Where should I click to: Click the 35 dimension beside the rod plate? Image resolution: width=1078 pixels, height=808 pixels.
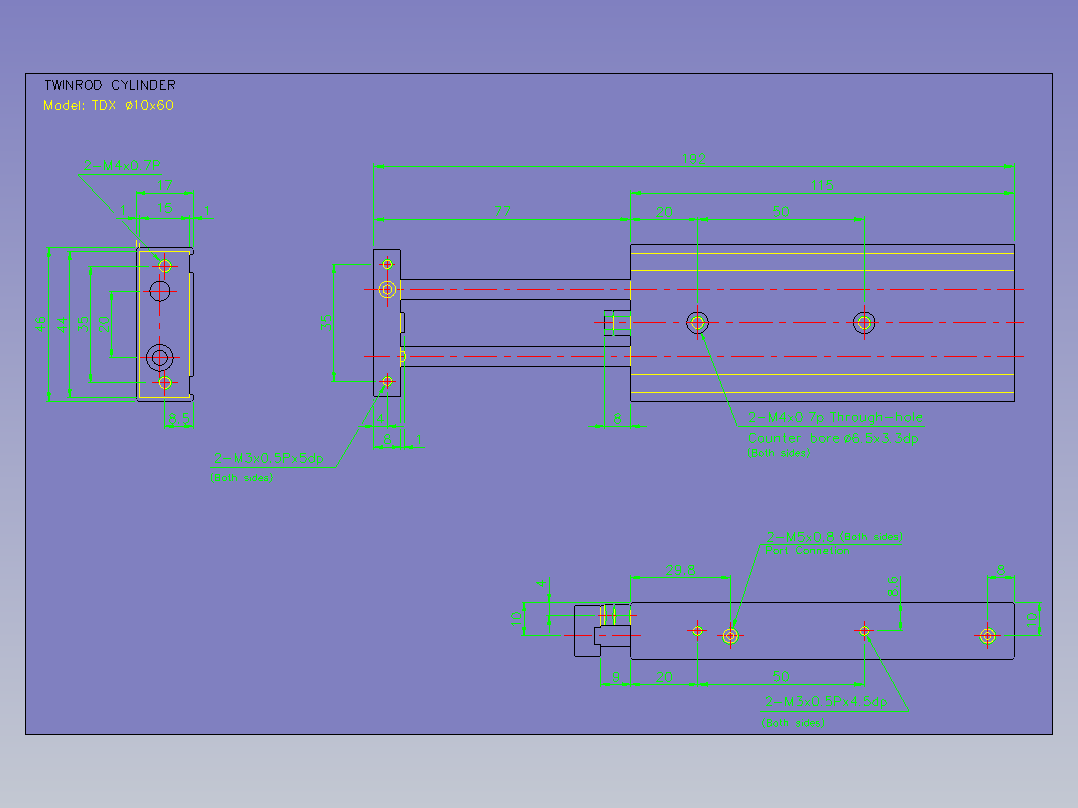326,323
